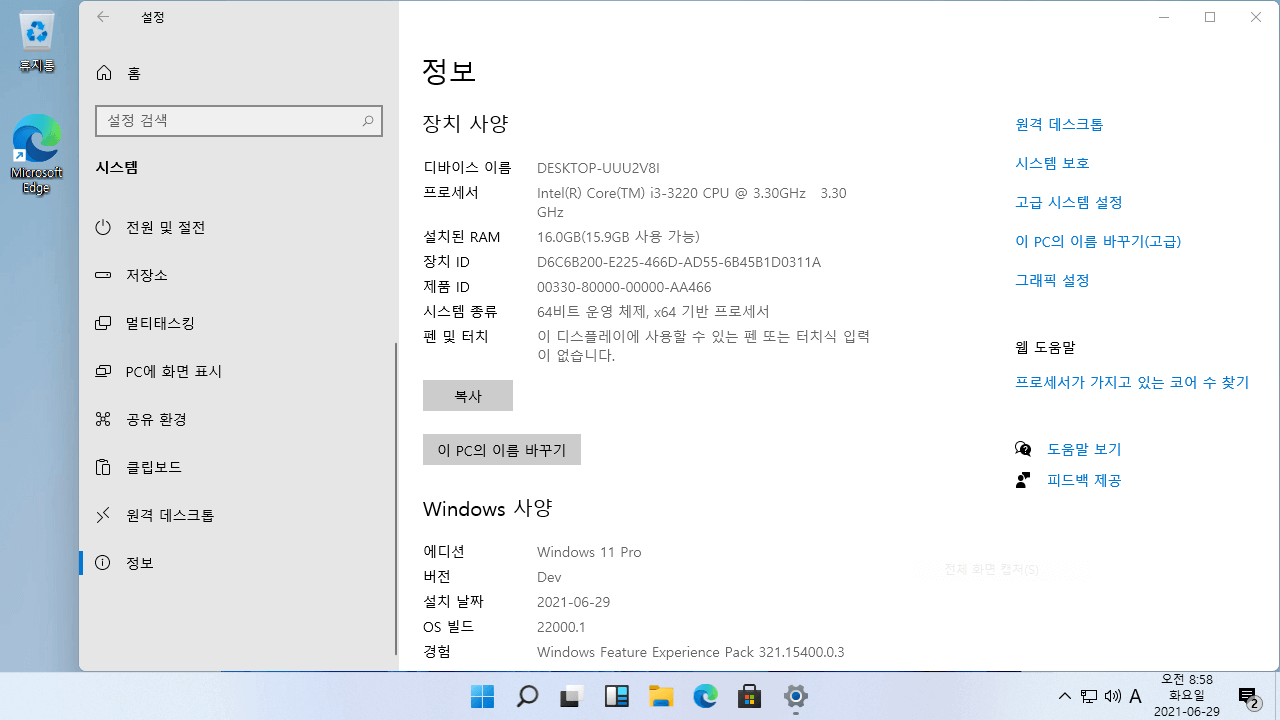Click the device name DESKTOP-UUU2V8I
This screenshot has width=1280, height=720.
click(598, 168)
